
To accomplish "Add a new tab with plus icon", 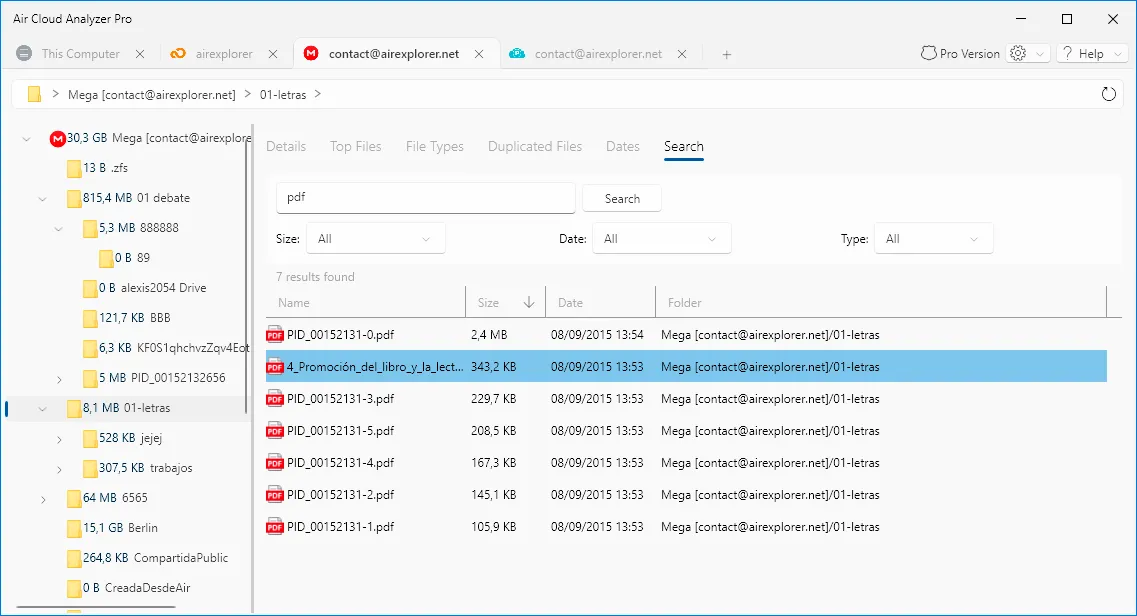I will (727, 54).
